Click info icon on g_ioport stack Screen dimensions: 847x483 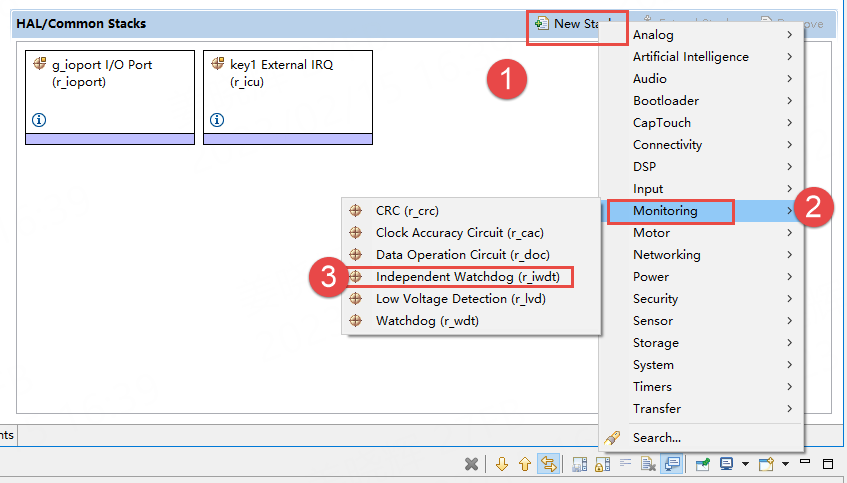(39, 120)
